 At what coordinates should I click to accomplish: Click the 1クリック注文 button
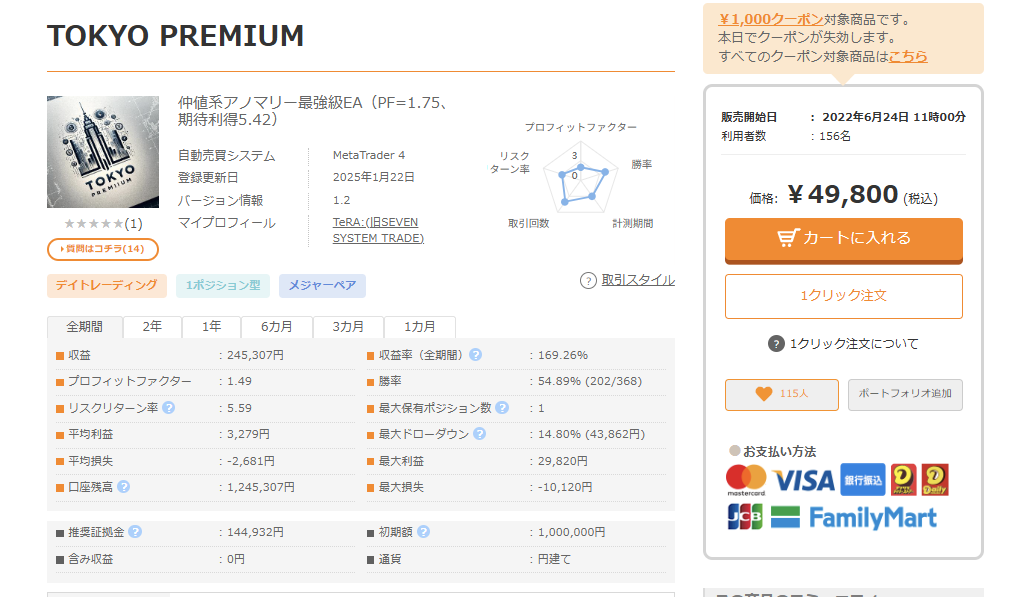coord(843,296)
